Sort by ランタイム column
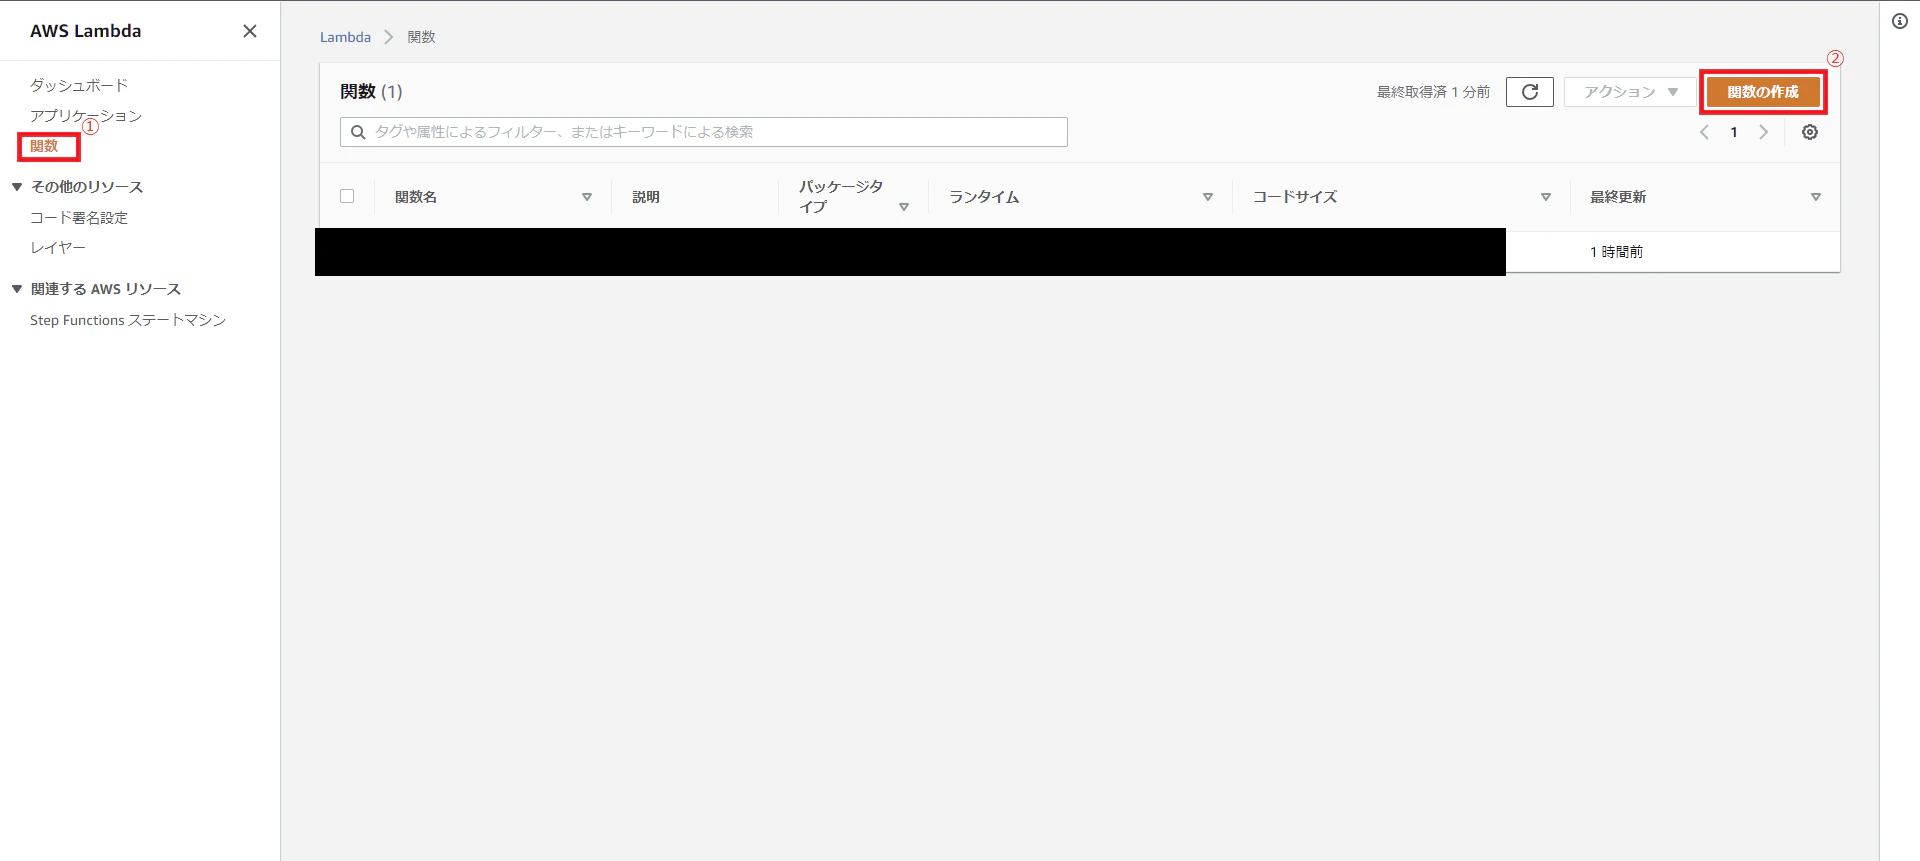This screenshot has width=1920, height=861. click(x=1208, y=197)
